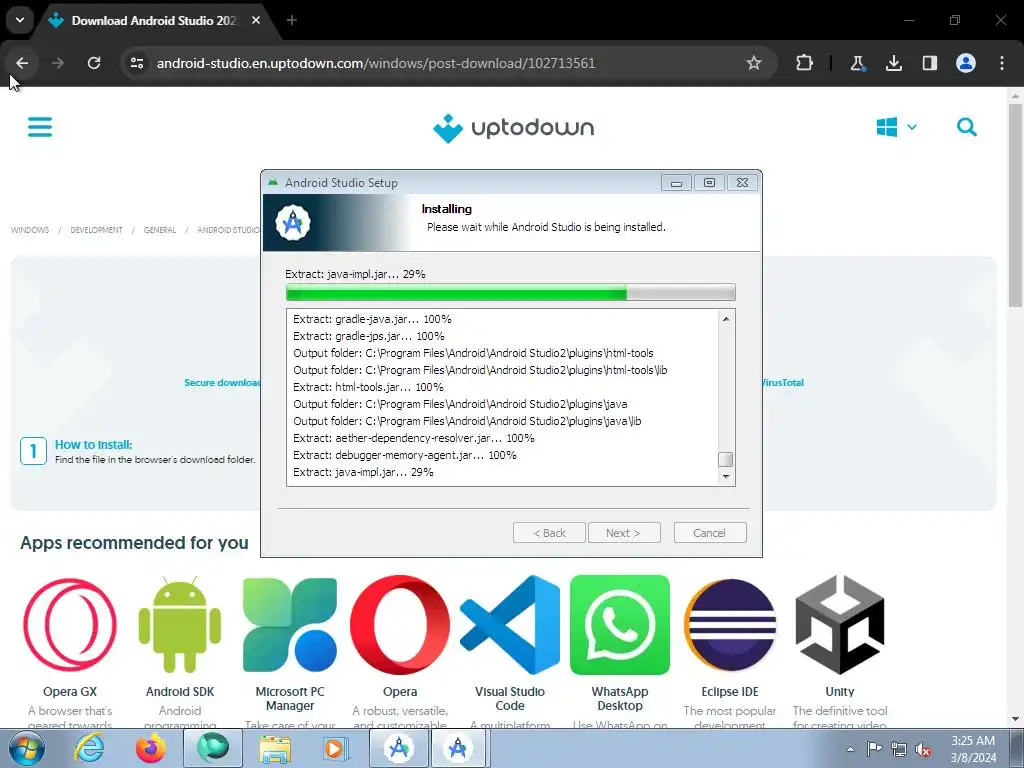Image resolution: width=1024 pixels, height=768 pixels.
Task: Click the Back button in setup
Action: [x=549, y=533]
